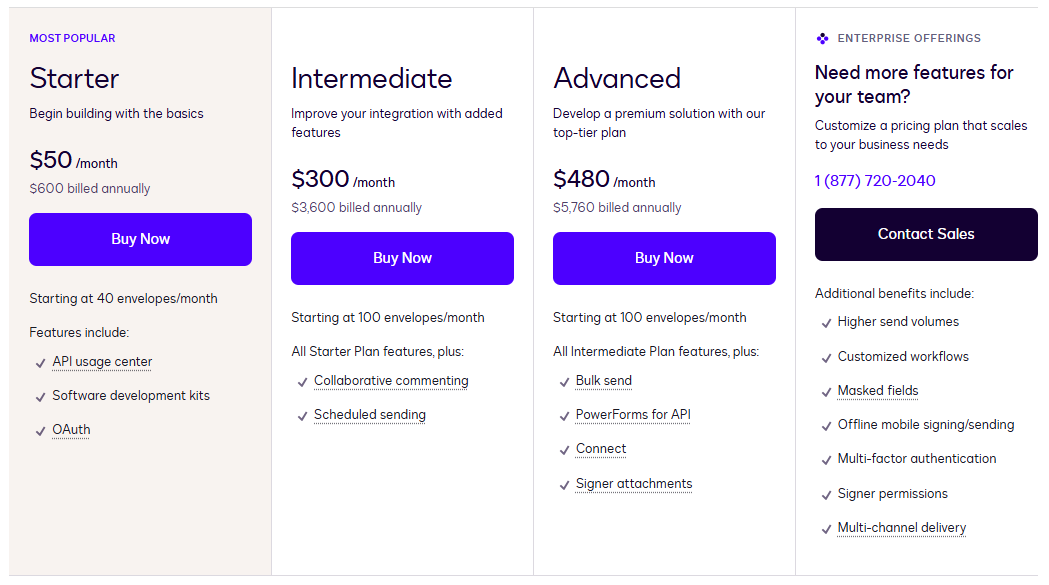The width and height of the screenshot is (1049, 585).
Task: Click the checkmark beside Bulk send
Action: (564, 381)
